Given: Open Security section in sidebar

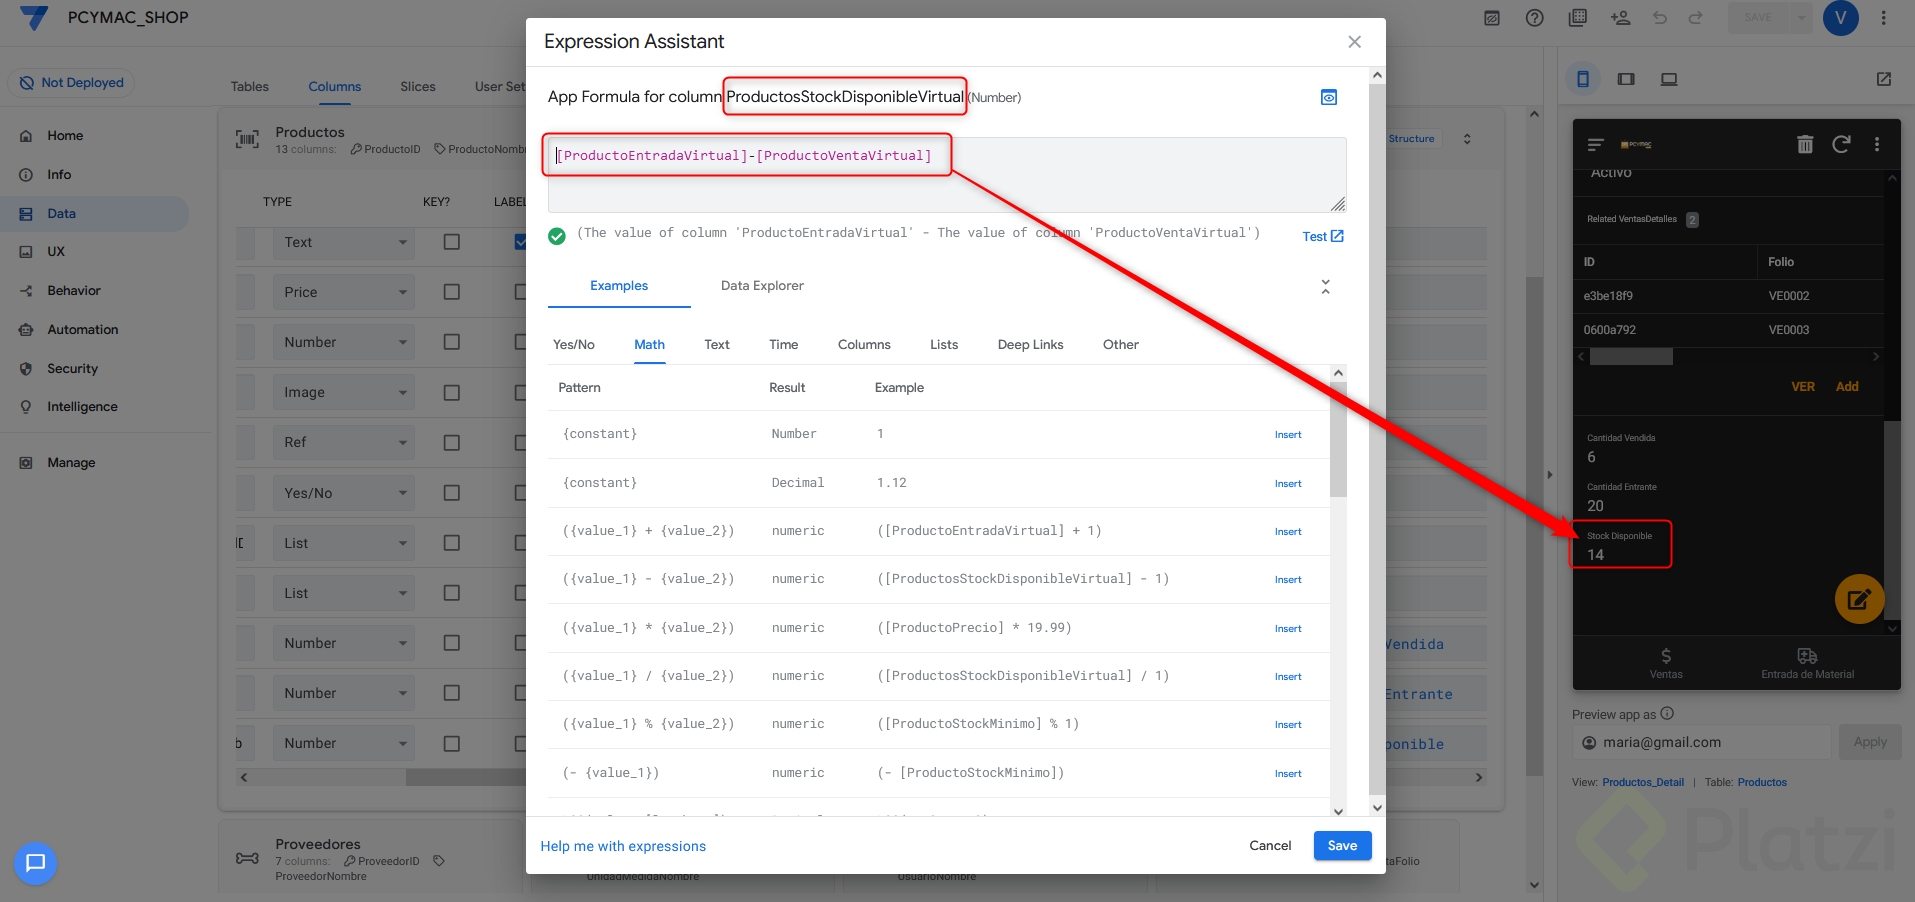Looking at the screenshot, I should (x=73, y=369).
